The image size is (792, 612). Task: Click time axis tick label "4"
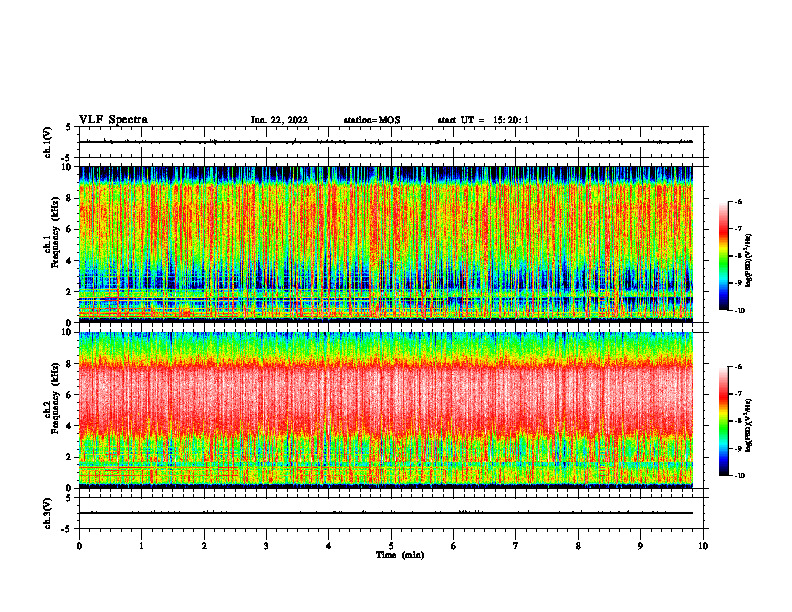coord(328,546)
